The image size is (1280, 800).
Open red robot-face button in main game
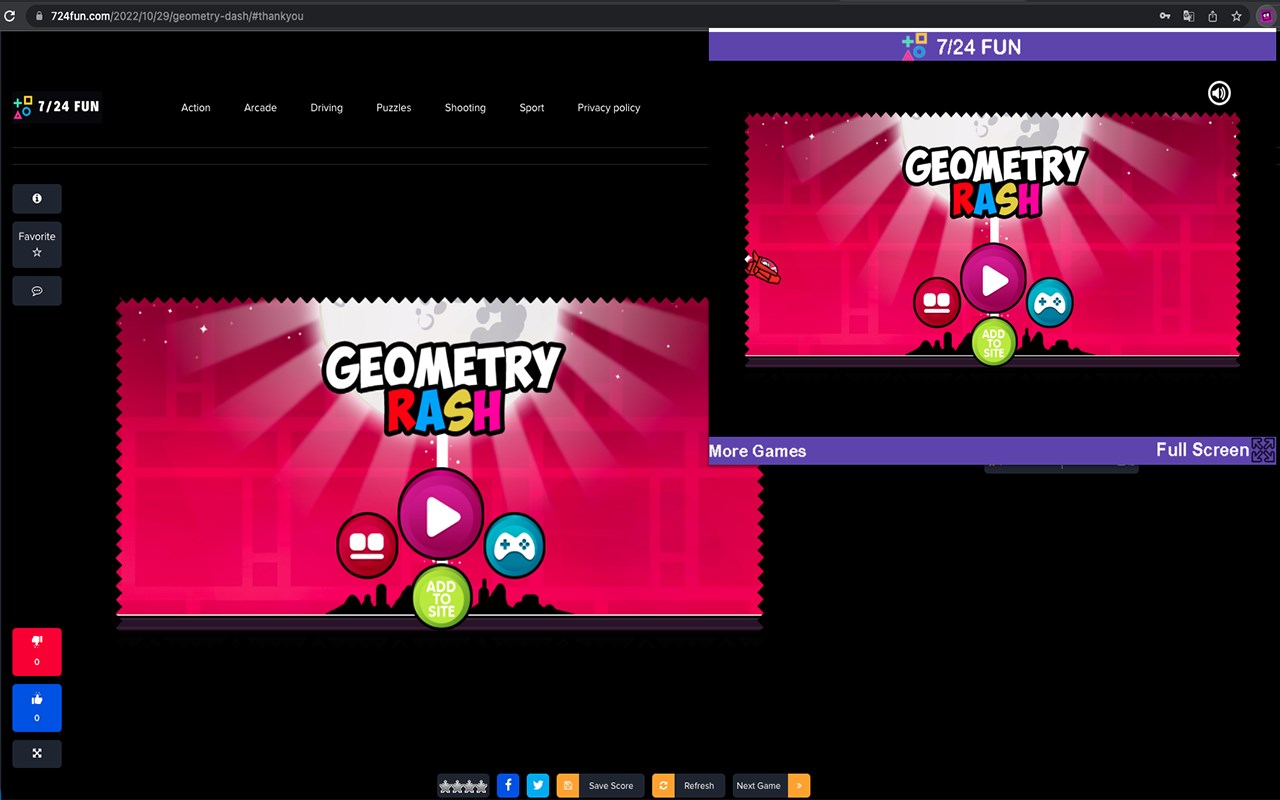click(x=367, y=545)
